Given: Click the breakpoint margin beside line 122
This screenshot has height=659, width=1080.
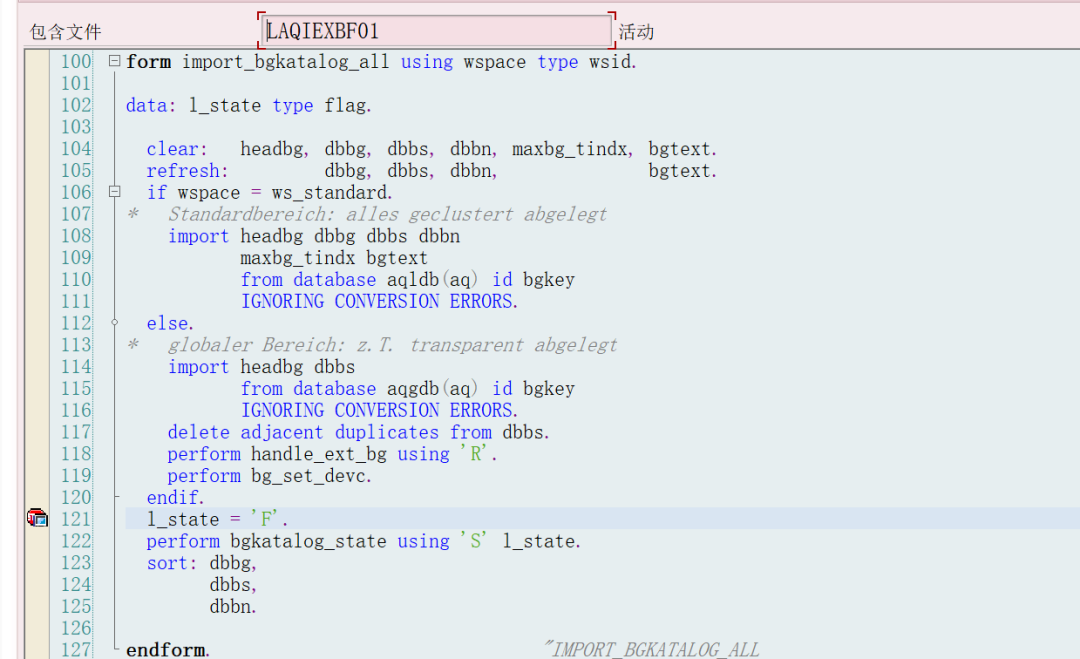Looking at the screenshot, I should point(37,541).
